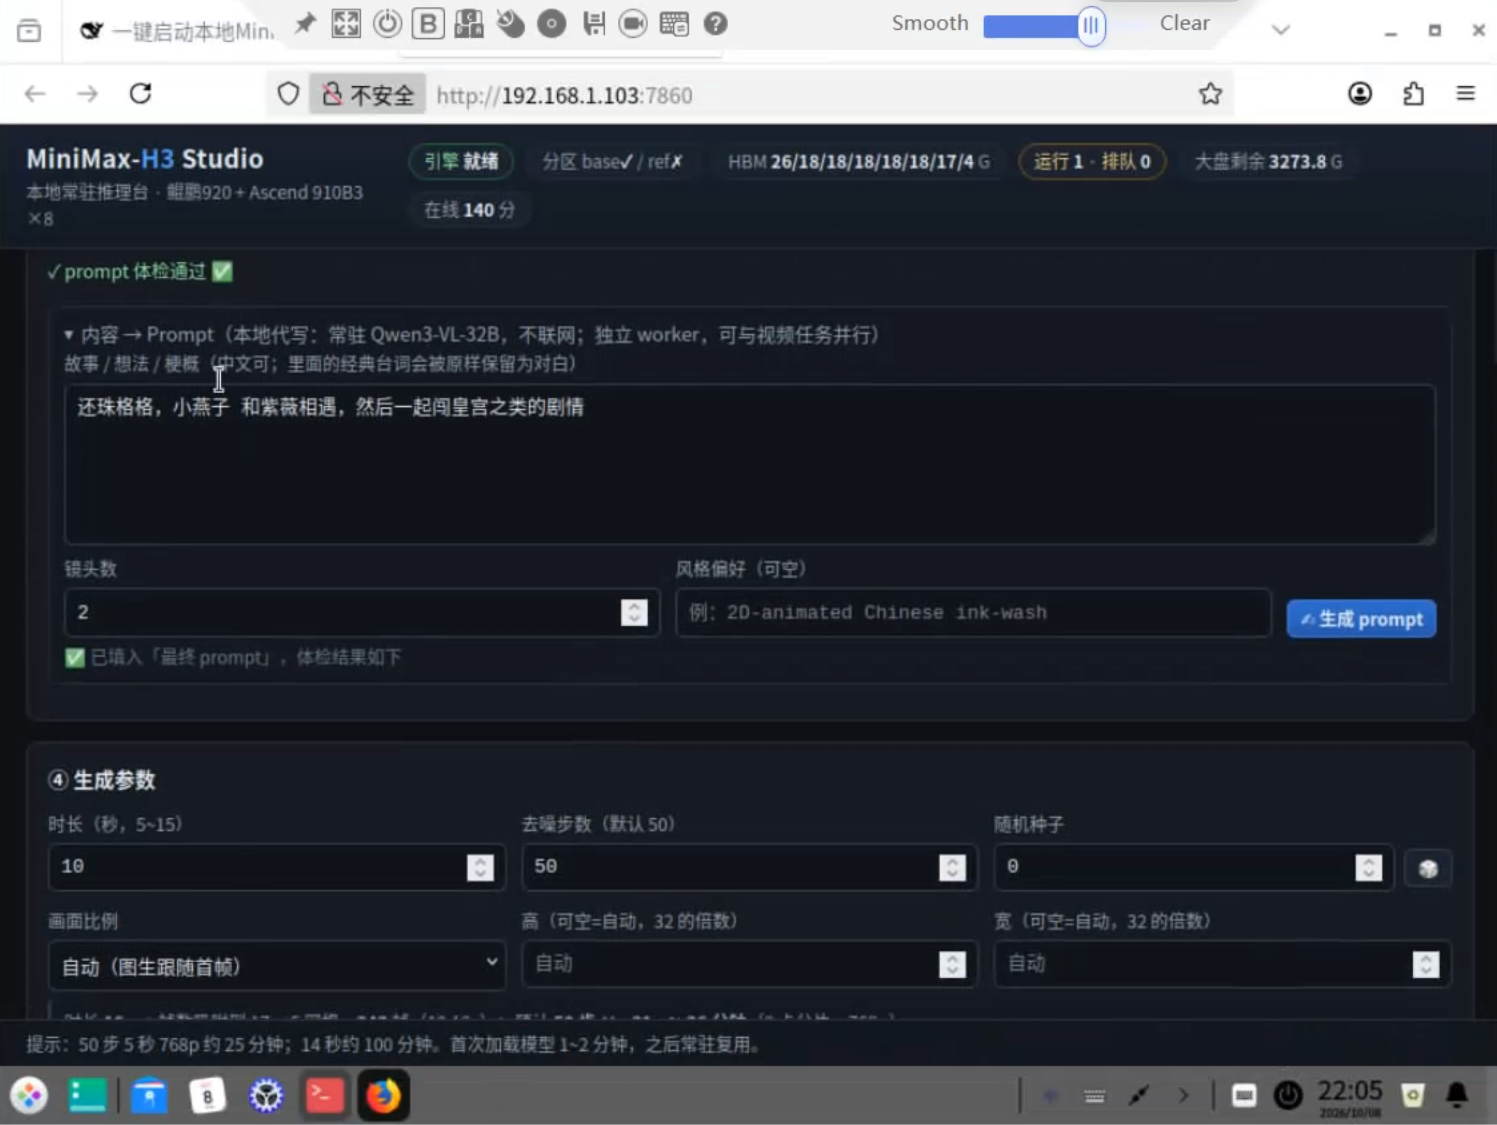Open the system settings gear in the taskbar
Screen dimensions: 1497x1125
pyautogui.click(x=266, y=1096)
